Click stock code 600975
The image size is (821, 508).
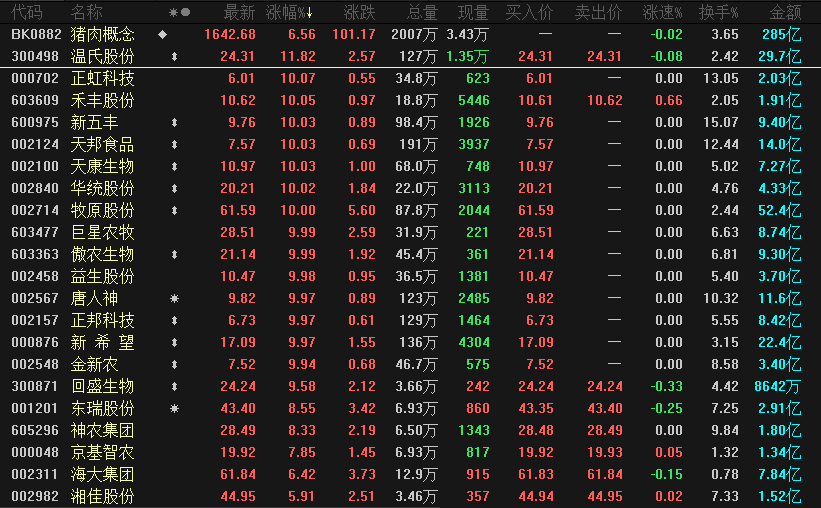click(x=35, y=123)
